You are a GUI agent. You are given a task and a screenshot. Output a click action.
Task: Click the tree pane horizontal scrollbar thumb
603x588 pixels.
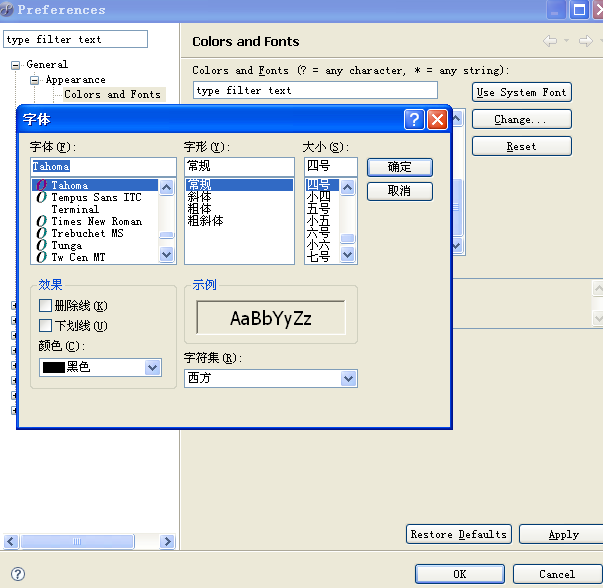coord(77,541)
